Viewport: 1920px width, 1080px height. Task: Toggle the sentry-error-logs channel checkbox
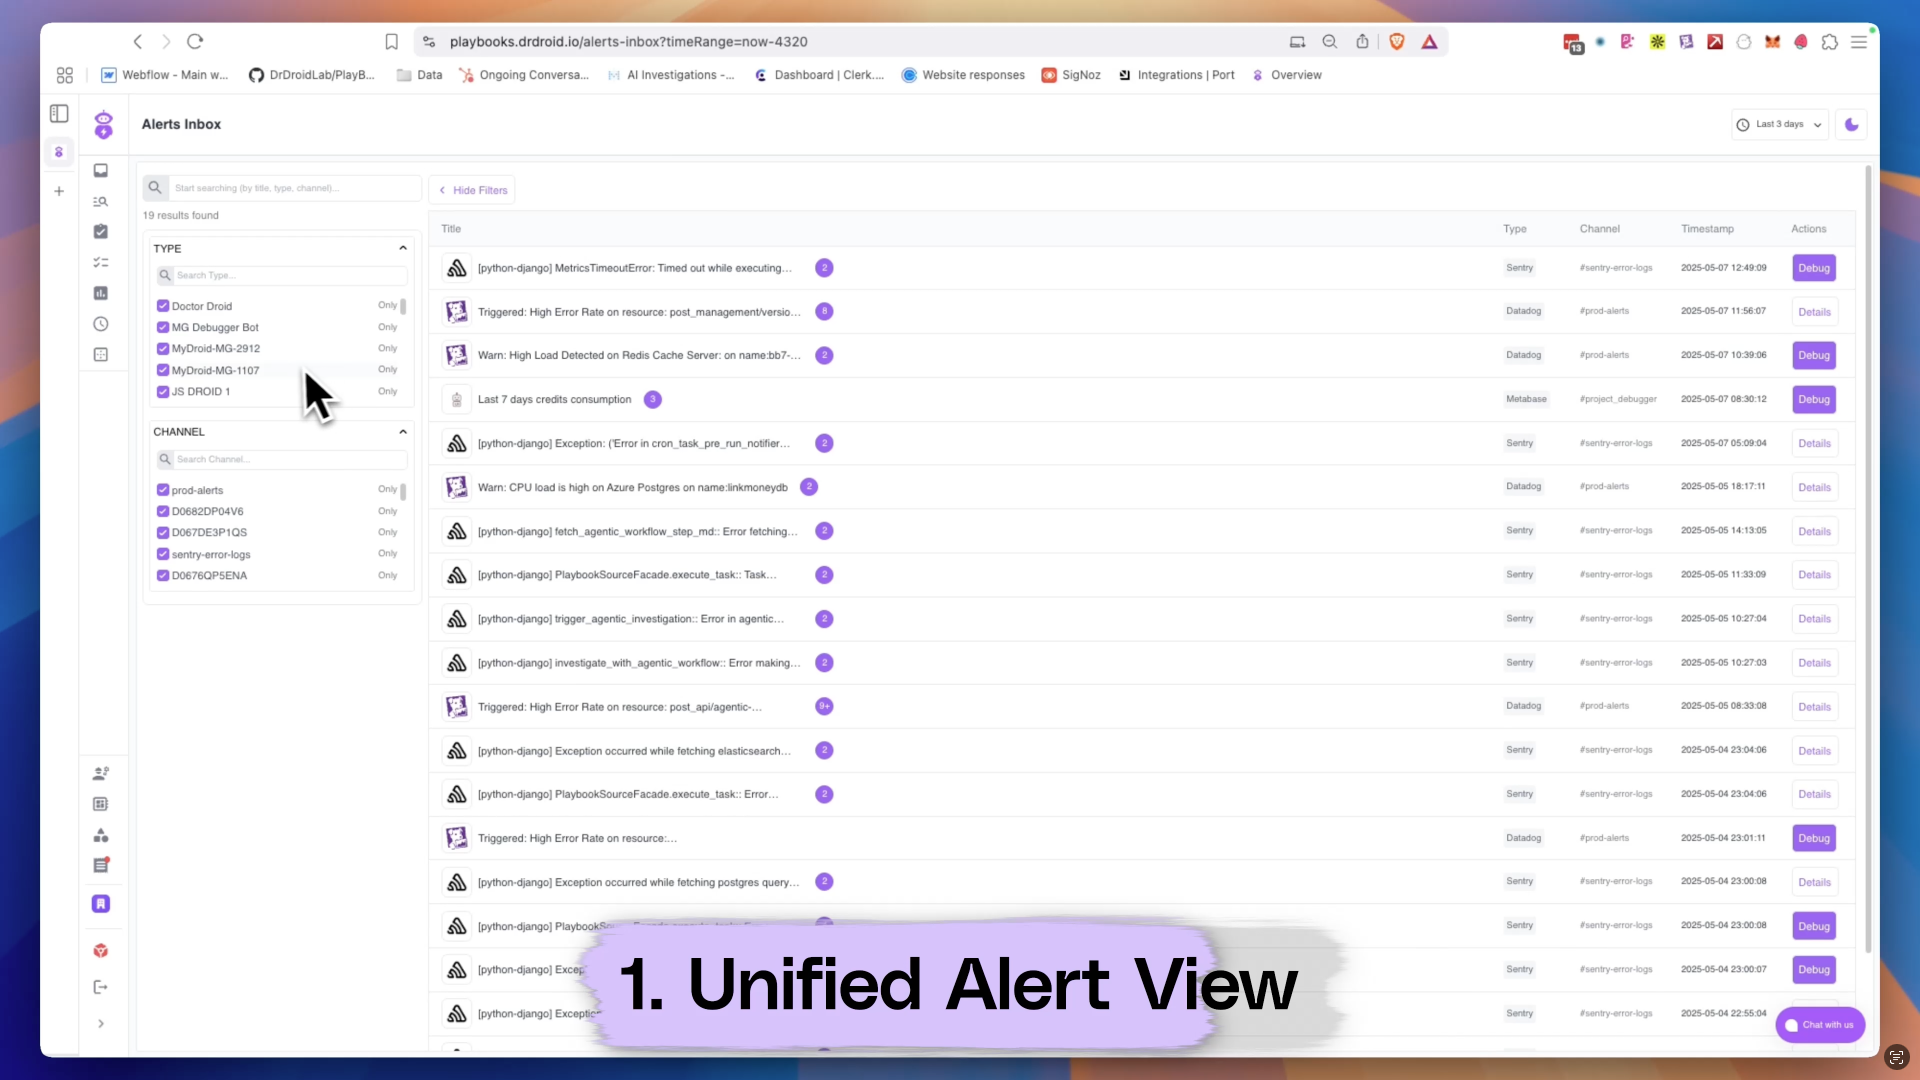pyautogui.click(x=163, y=554)
